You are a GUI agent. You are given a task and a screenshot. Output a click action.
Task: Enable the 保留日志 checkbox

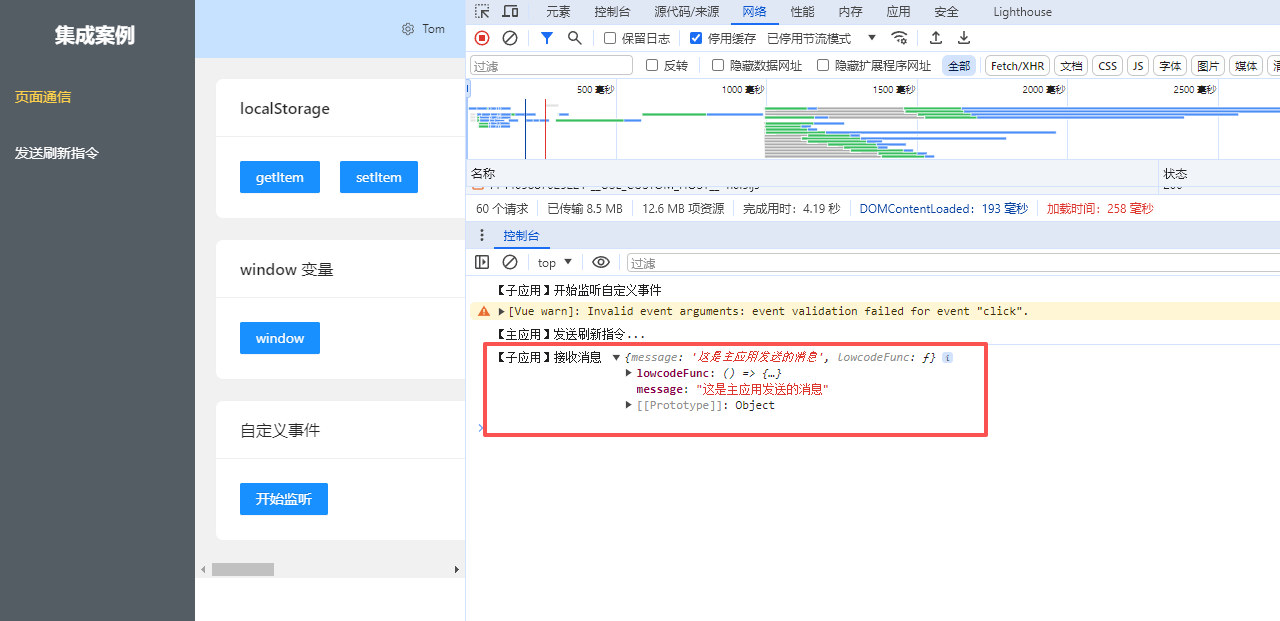point(611,38)
